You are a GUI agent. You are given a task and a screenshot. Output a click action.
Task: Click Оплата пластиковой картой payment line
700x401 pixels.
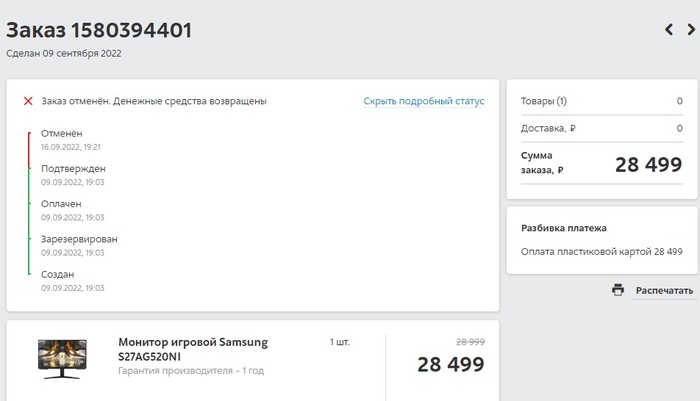click(601, 251)
